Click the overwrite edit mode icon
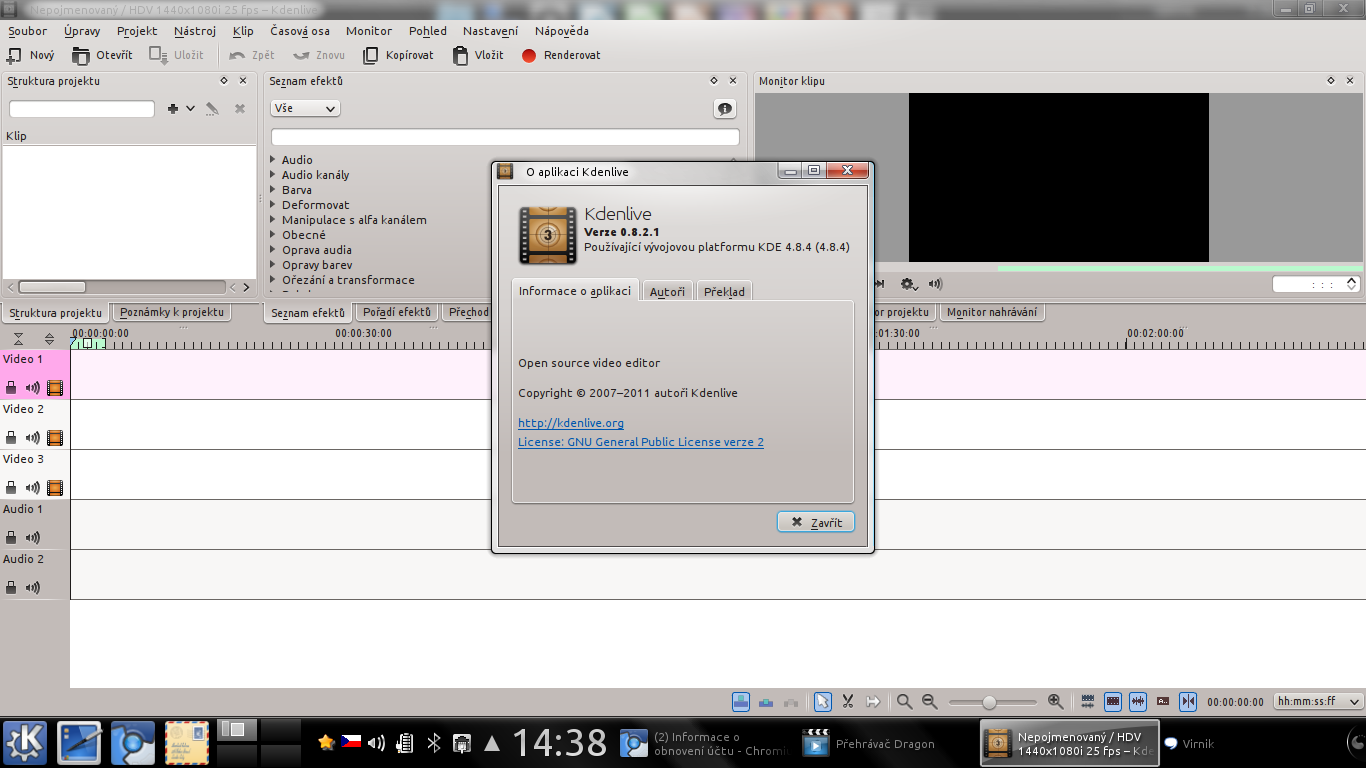The width and height of the screenshot is (1366, 768). [x=766, y=702]
